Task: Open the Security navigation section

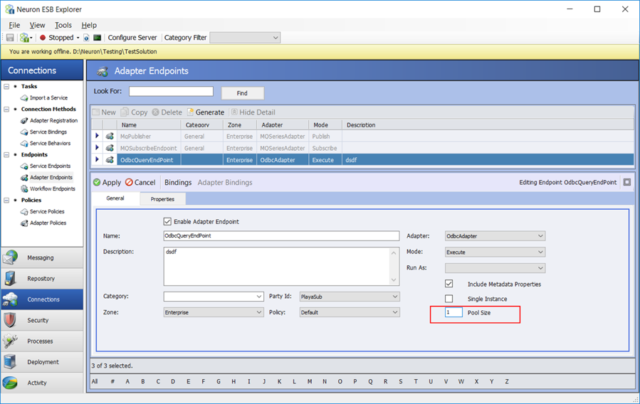Action: pyautogui.click(x=42, y=320)
